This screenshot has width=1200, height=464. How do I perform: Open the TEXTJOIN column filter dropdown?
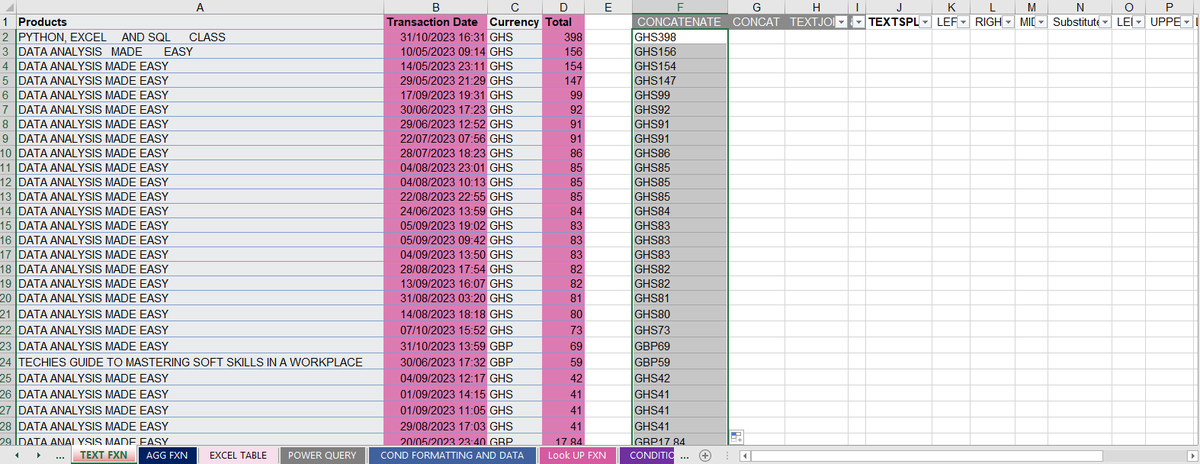(x=841, y=22)
